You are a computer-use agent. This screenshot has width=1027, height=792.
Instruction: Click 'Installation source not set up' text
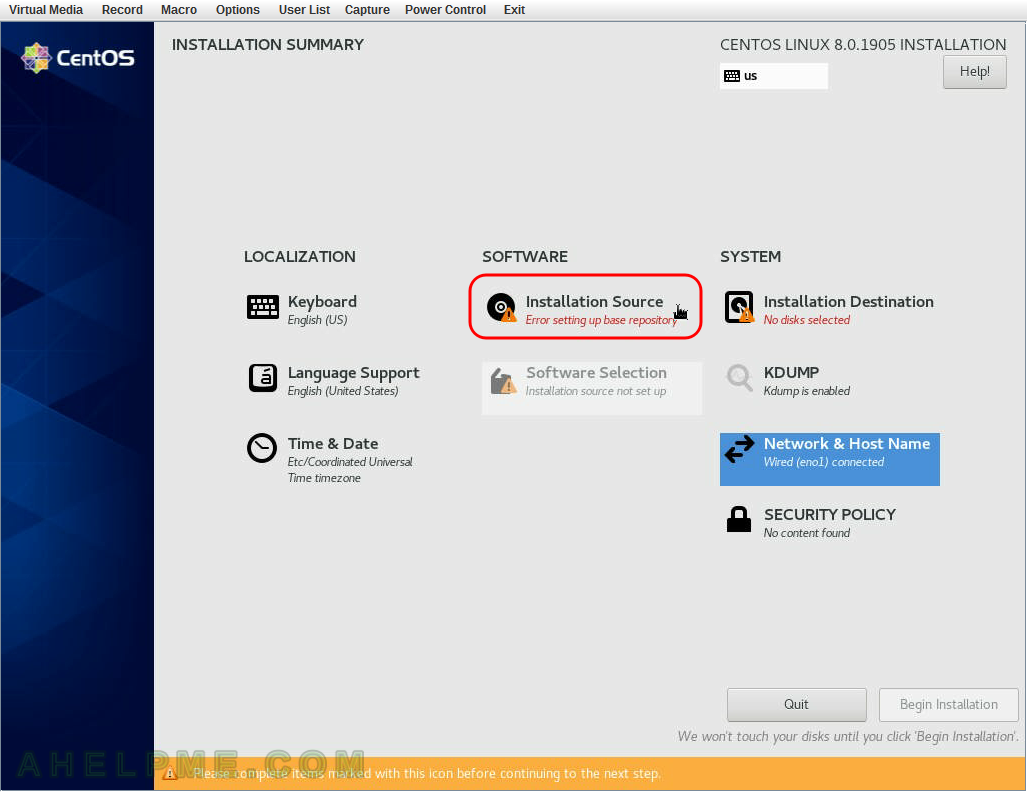point(595,391)
